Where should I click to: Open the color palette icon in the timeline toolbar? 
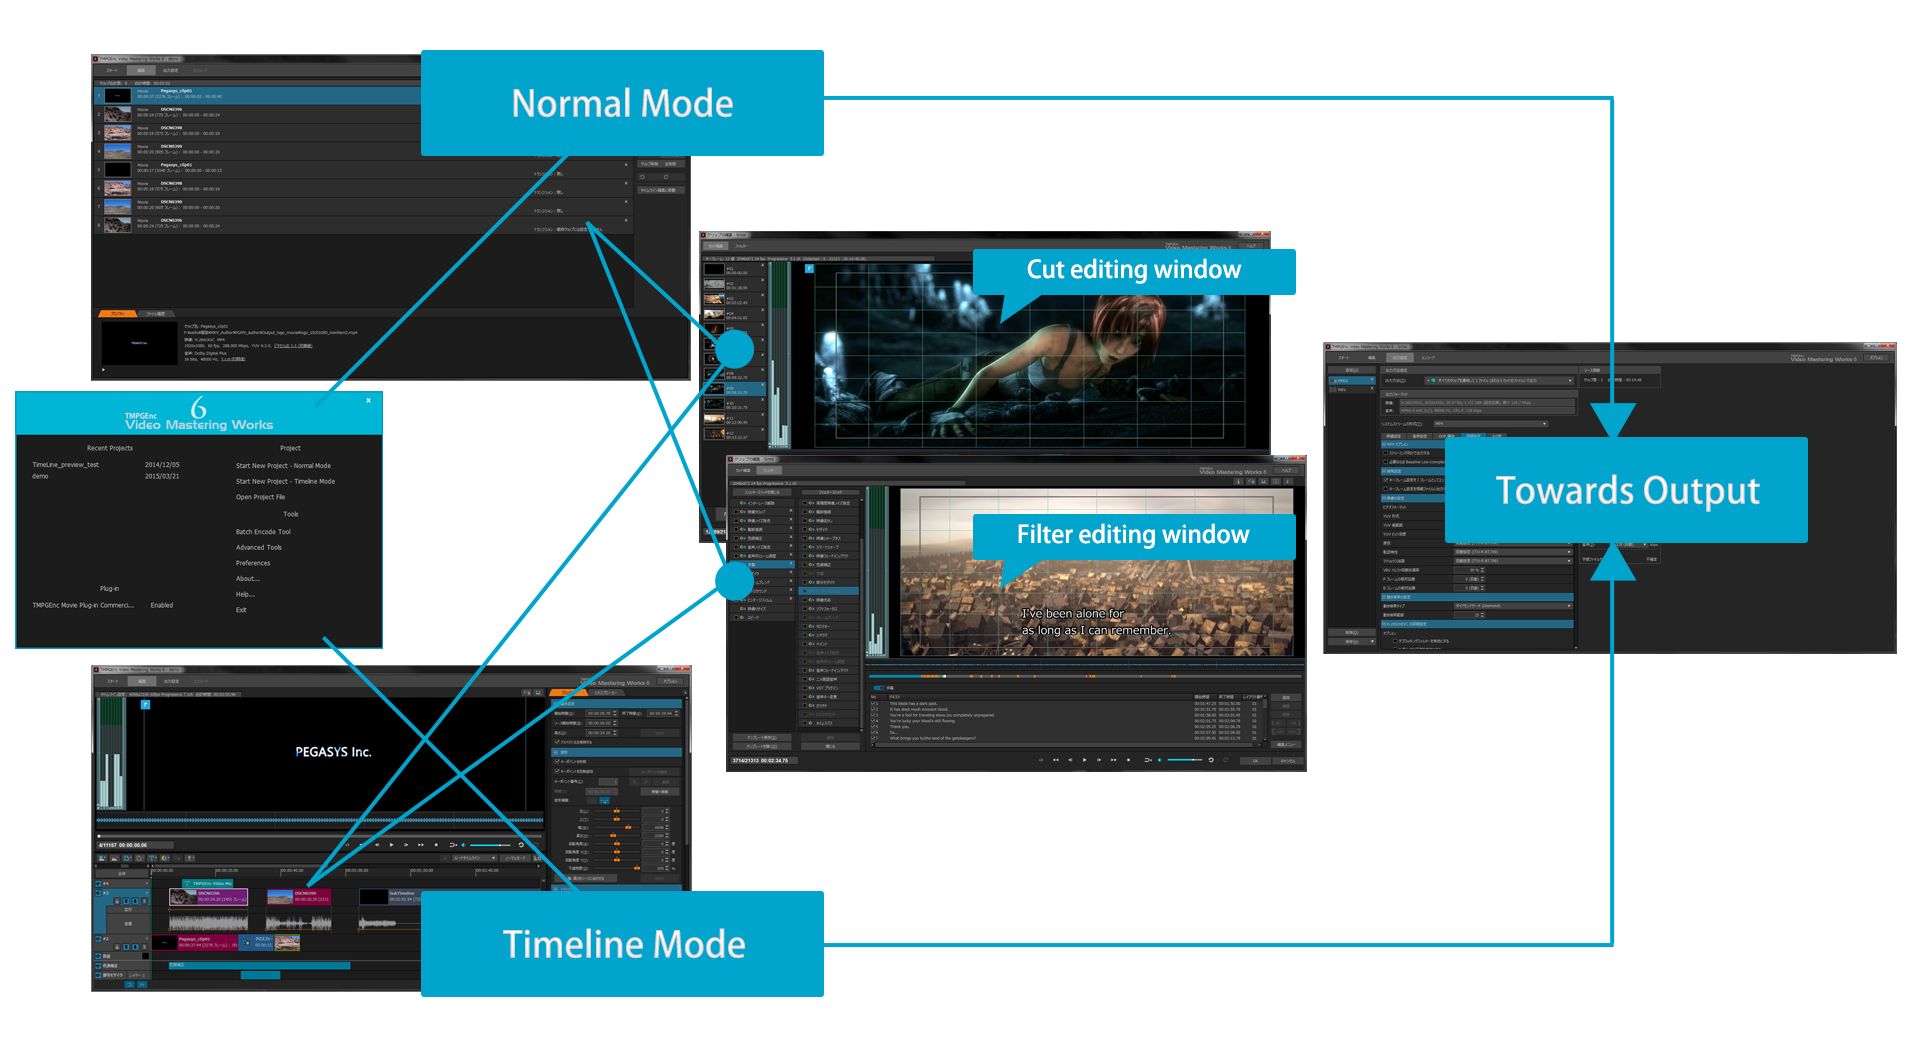point(164,858)
